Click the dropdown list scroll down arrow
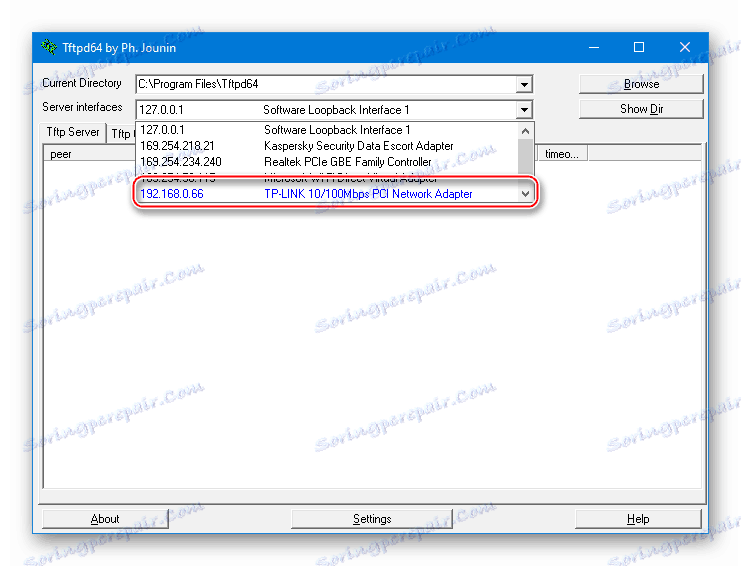This screenshot has height=566, width=741. click(526, 194)
